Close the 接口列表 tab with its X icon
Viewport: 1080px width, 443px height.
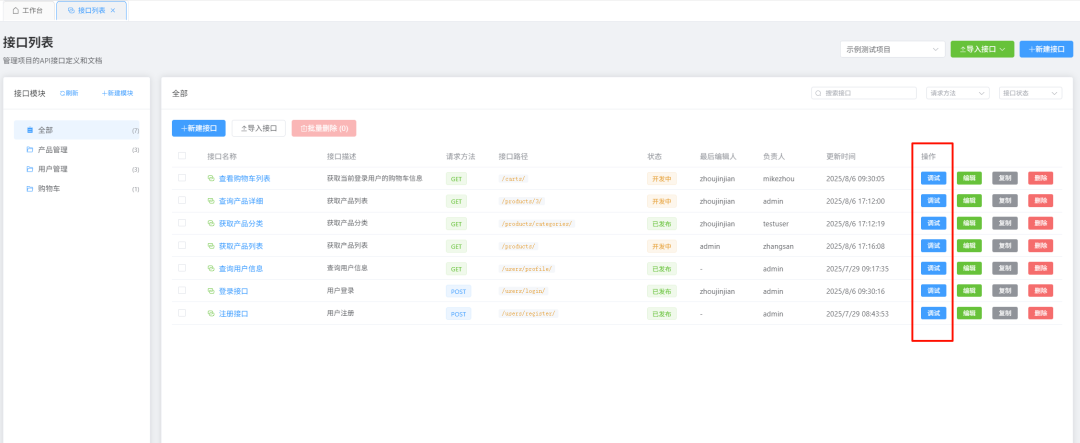[113, 10]
